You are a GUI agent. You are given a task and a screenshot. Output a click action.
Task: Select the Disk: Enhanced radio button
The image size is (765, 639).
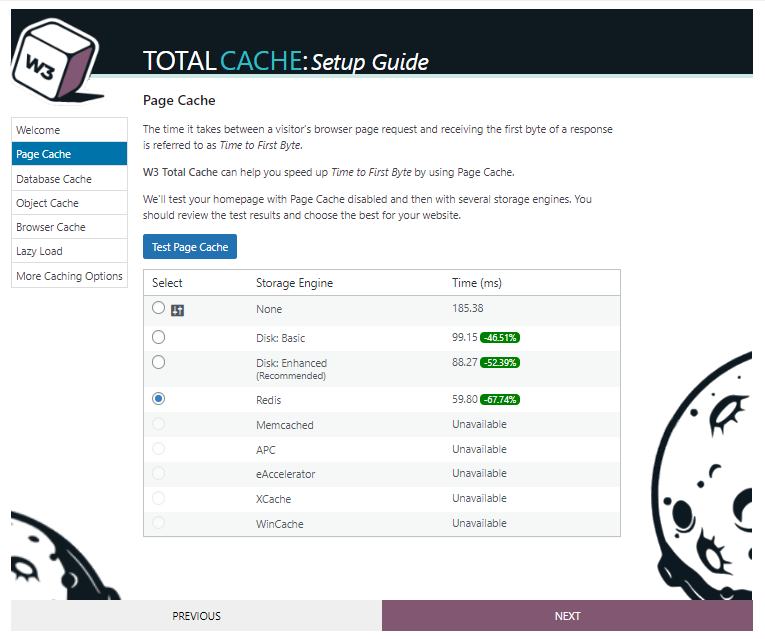point(158,362)
